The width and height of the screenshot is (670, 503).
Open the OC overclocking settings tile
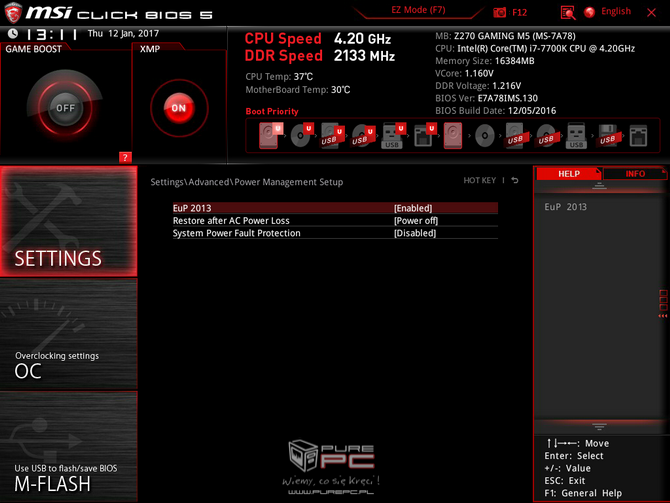(x=68, y=334)
